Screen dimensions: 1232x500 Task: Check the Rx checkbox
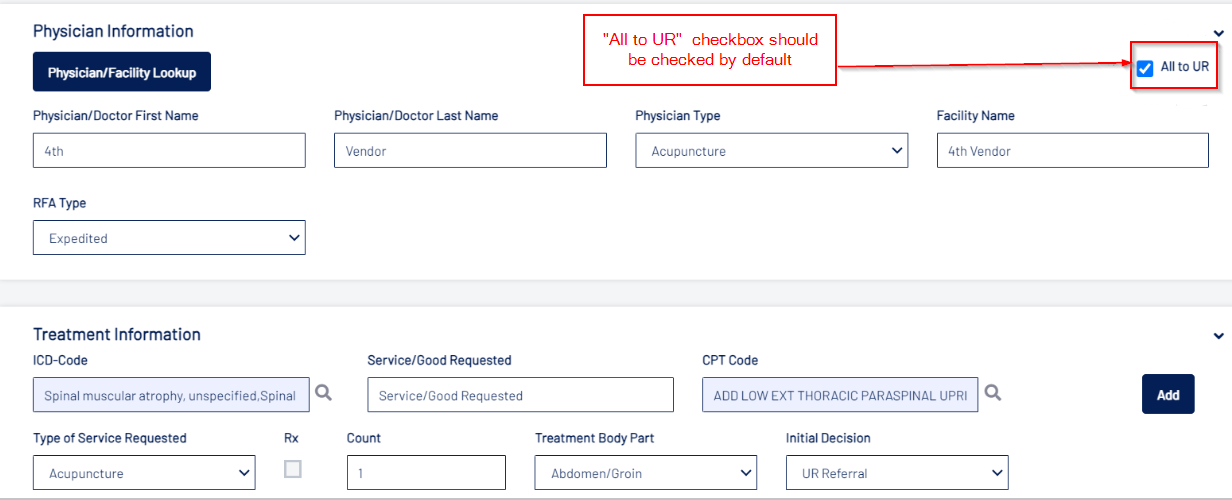[293, 469]
